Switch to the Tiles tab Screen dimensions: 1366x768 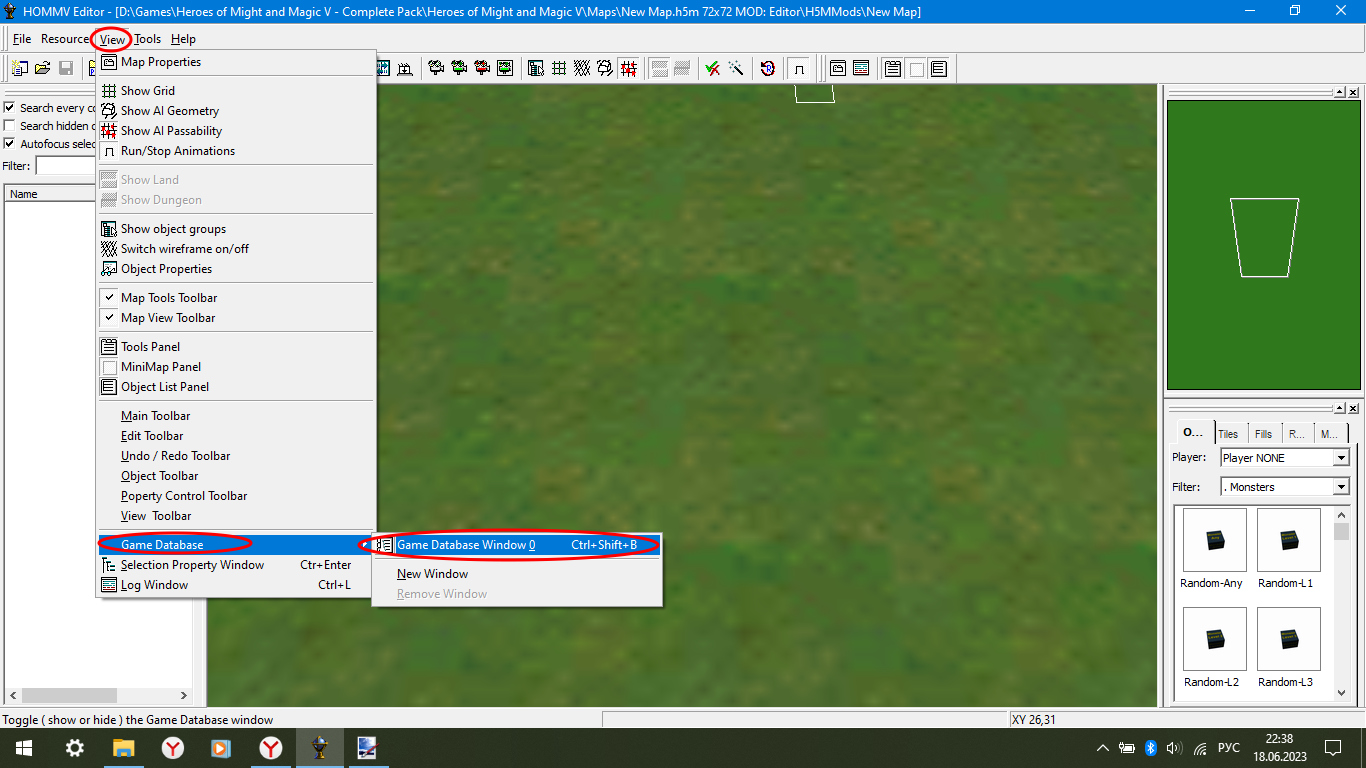[1228, 434]
